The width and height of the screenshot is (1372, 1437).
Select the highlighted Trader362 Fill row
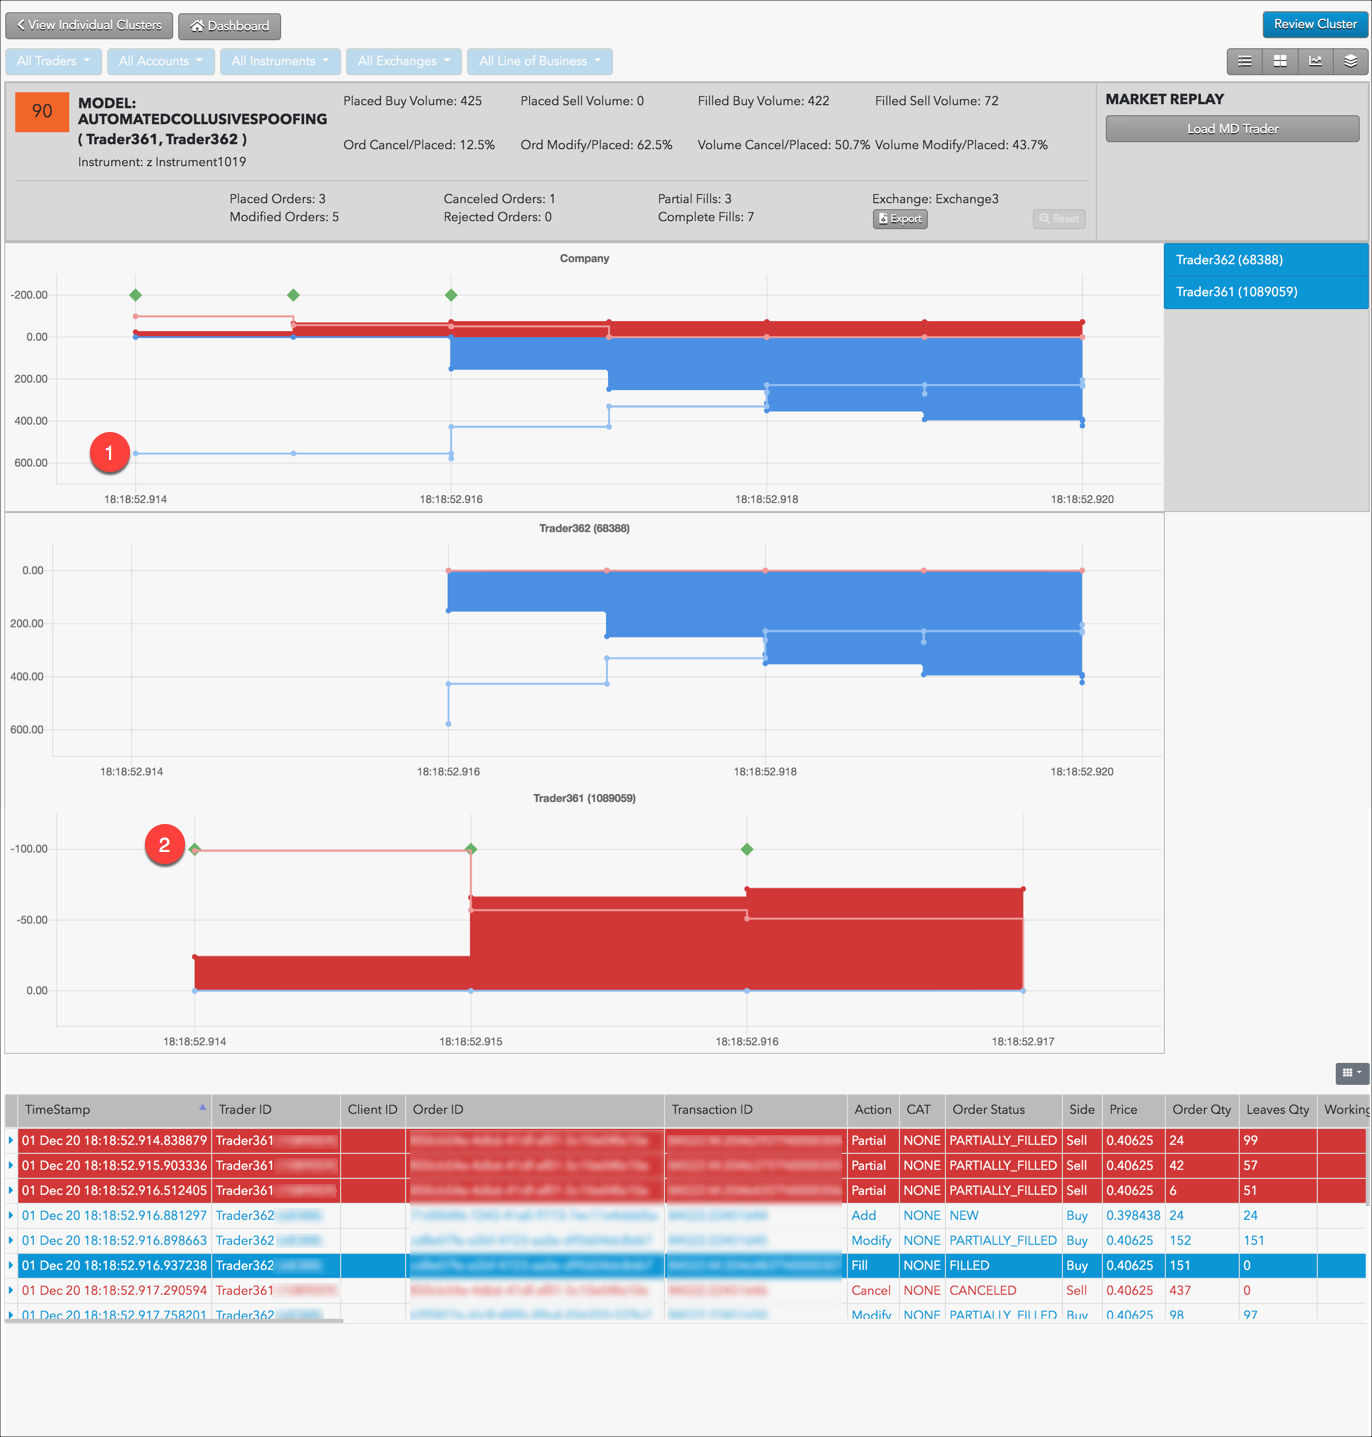[x=686, y=1265]
